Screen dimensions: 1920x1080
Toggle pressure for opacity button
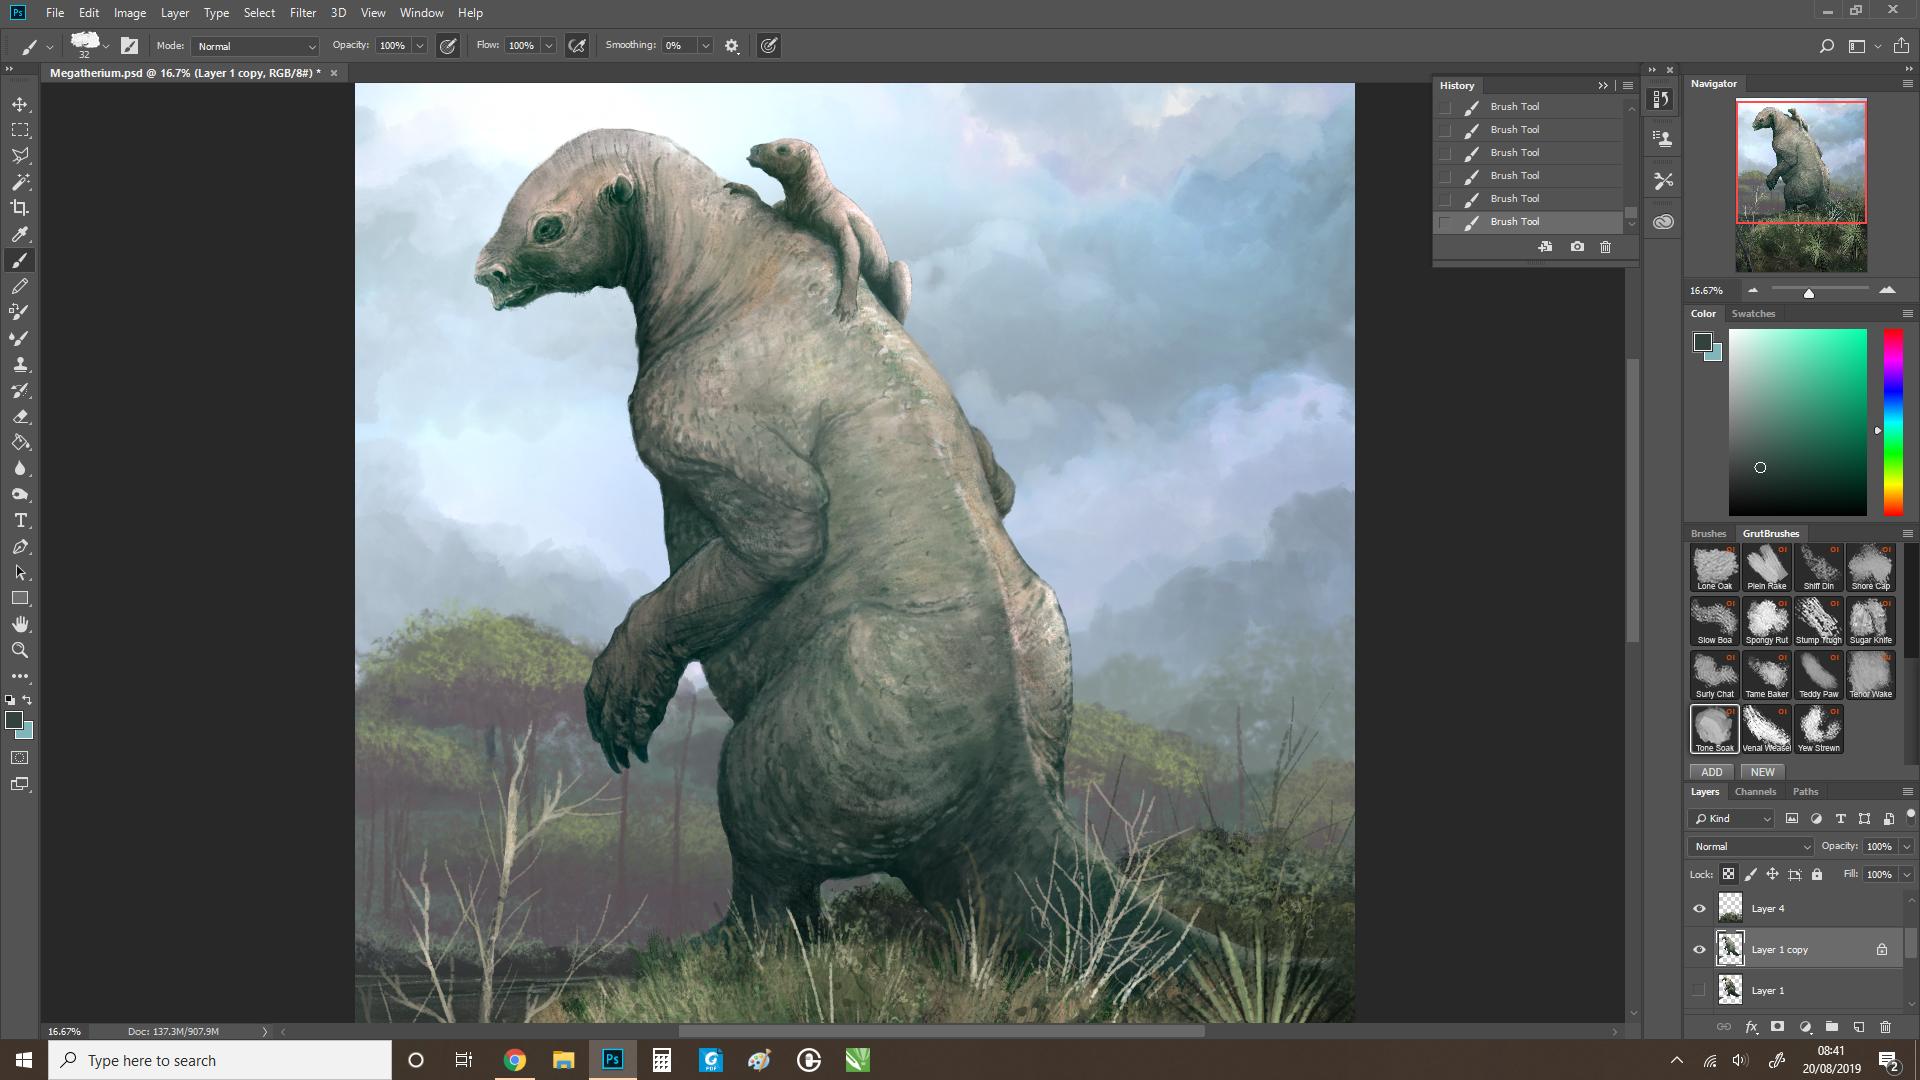click(x=448, y=46)
